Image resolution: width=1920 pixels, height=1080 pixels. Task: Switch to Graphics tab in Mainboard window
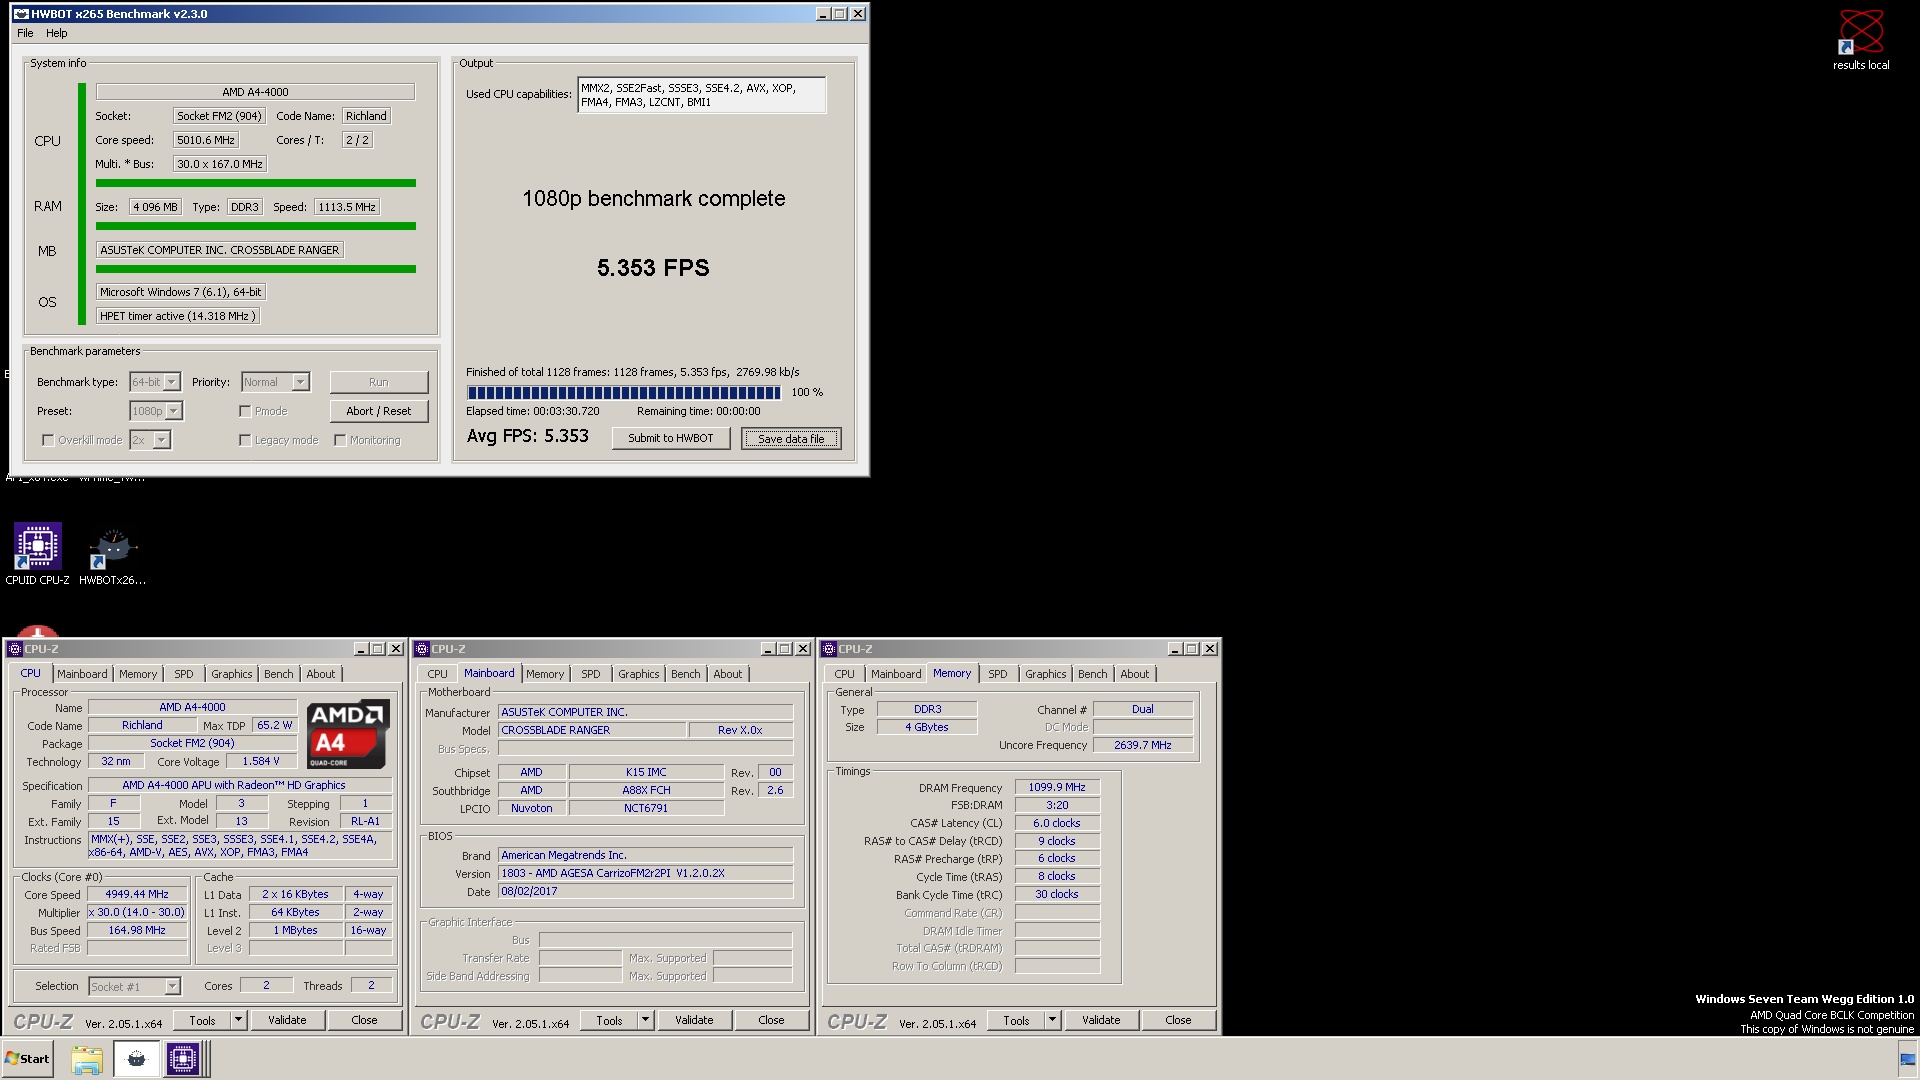638,674
